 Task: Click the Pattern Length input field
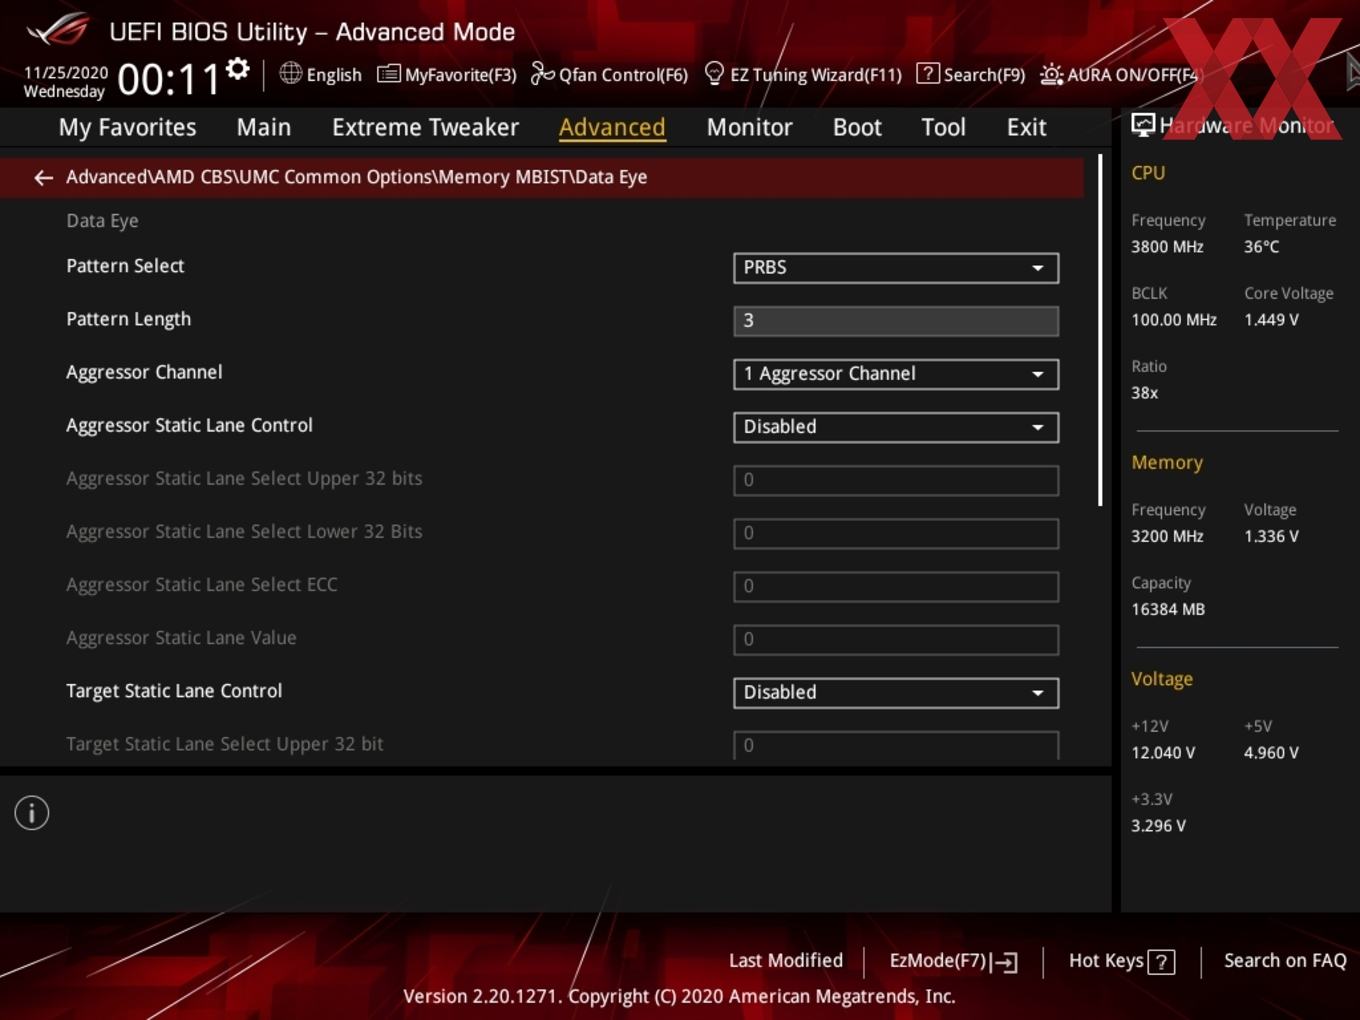[x=896, y=321]
